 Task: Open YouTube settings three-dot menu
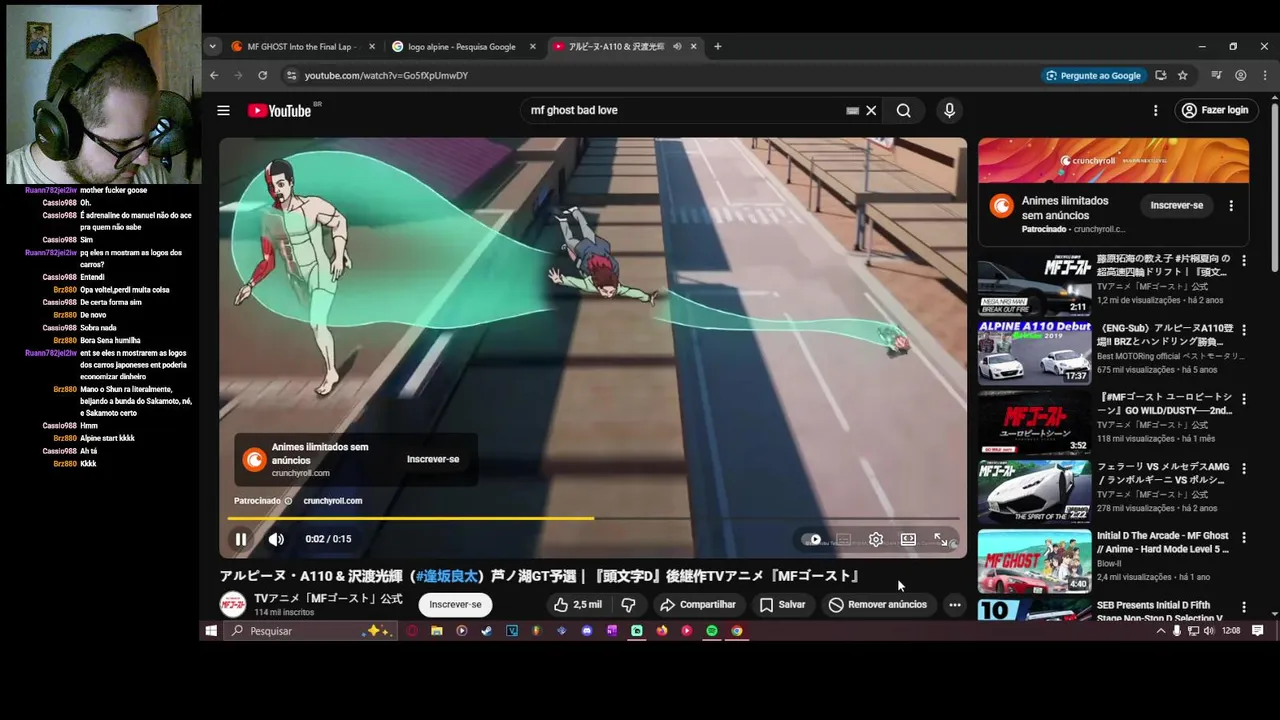pyautogui.click(x=1155, y=110)
